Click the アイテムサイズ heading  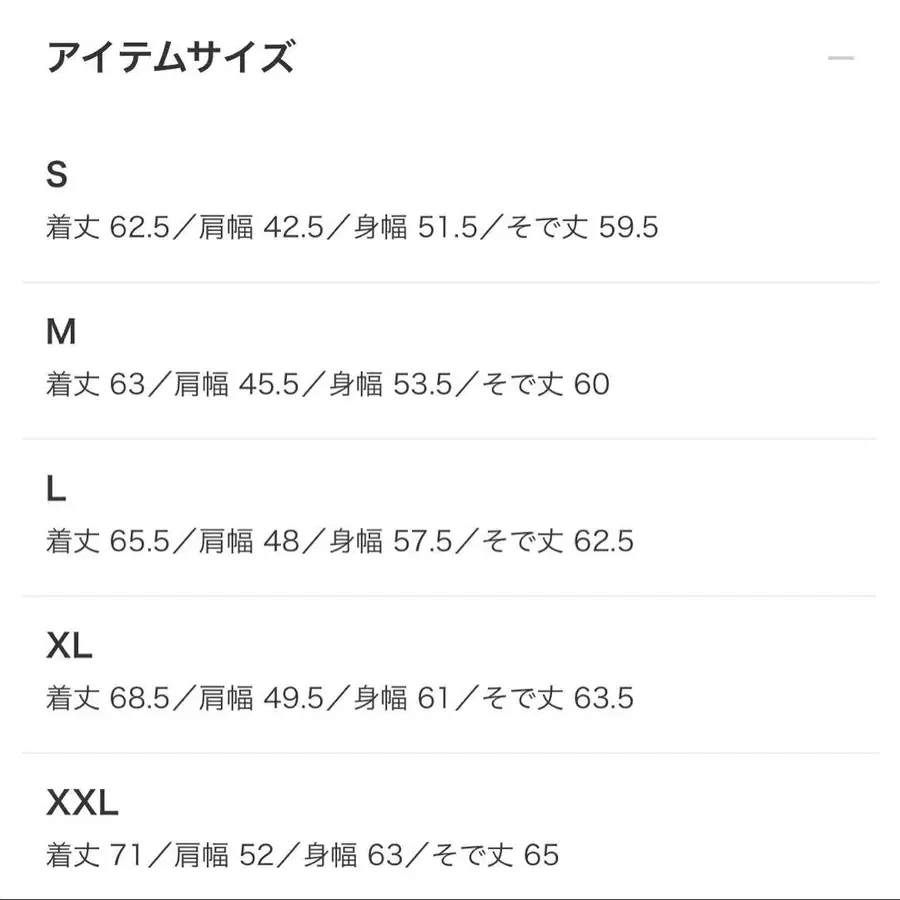[170, 58]
